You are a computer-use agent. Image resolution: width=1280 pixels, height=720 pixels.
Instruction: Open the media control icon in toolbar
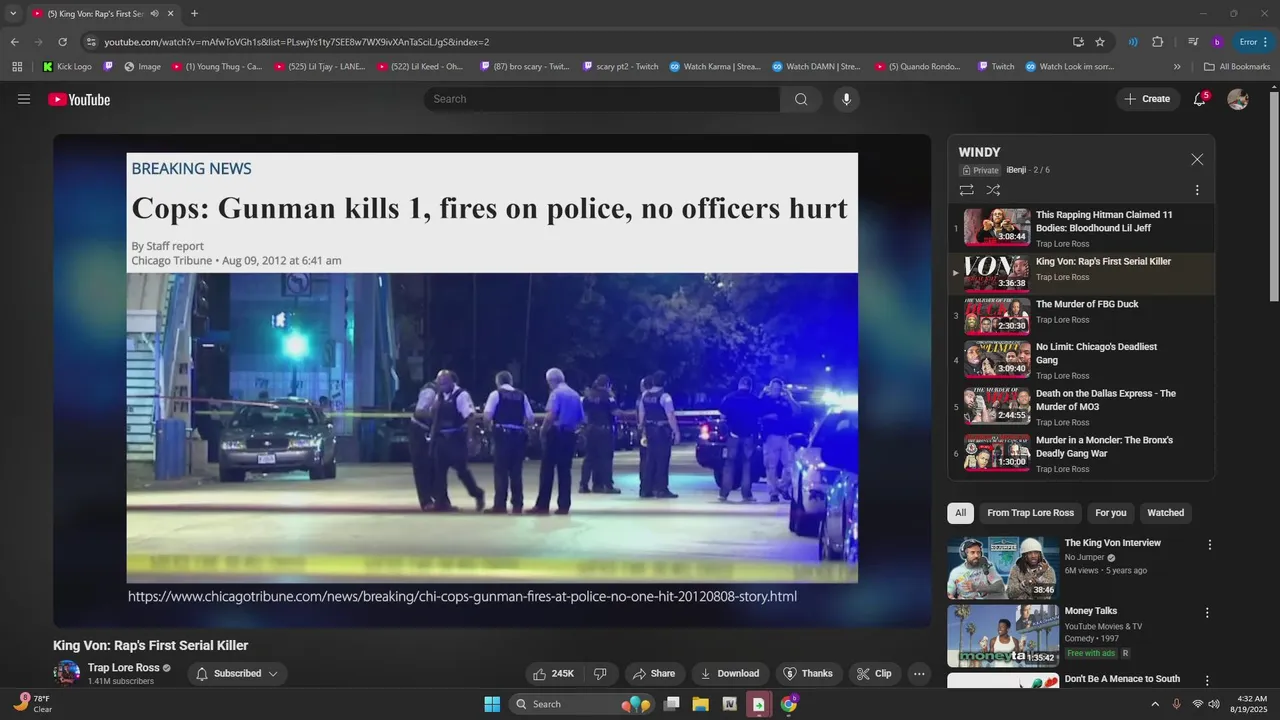pos(1193,42)
